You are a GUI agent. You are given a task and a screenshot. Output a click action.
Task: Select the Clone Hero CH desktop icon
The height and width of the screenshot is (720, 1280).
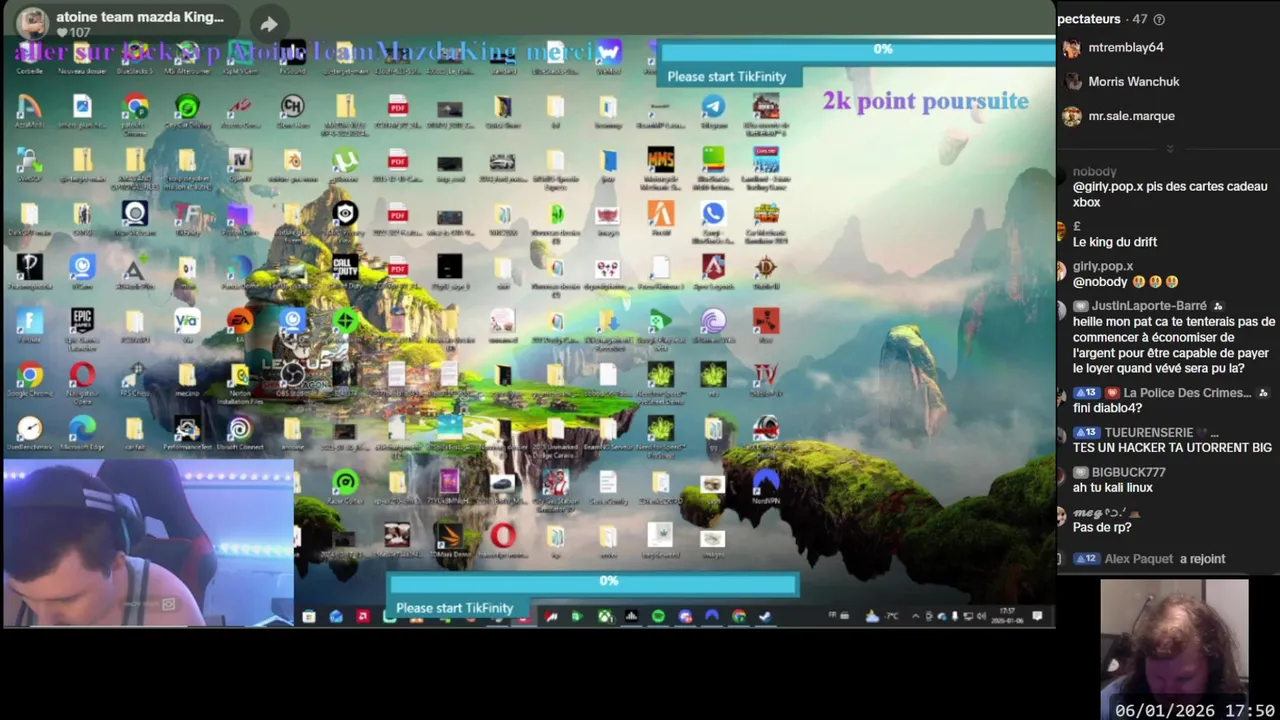pyautogui.click(x=292, y=110)
